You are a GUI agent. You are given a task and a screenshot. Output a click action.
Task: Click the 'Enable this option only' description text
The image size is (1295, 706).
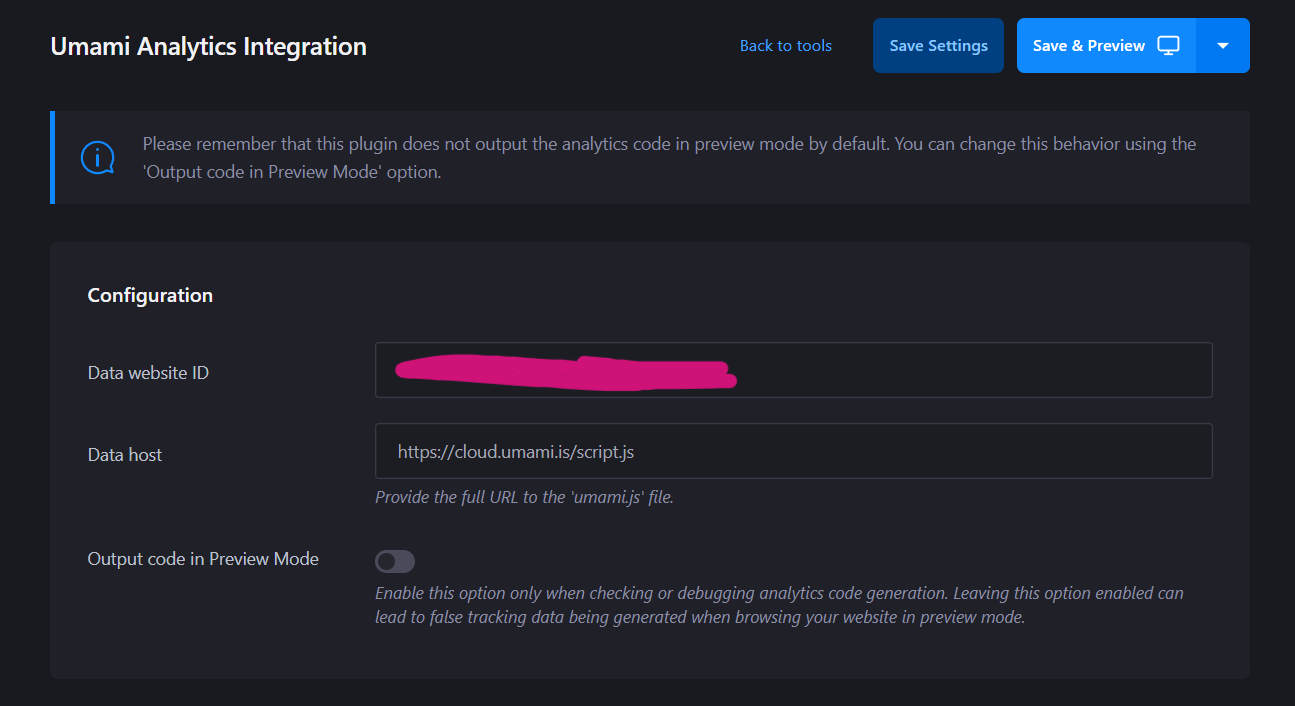(779, 605)
